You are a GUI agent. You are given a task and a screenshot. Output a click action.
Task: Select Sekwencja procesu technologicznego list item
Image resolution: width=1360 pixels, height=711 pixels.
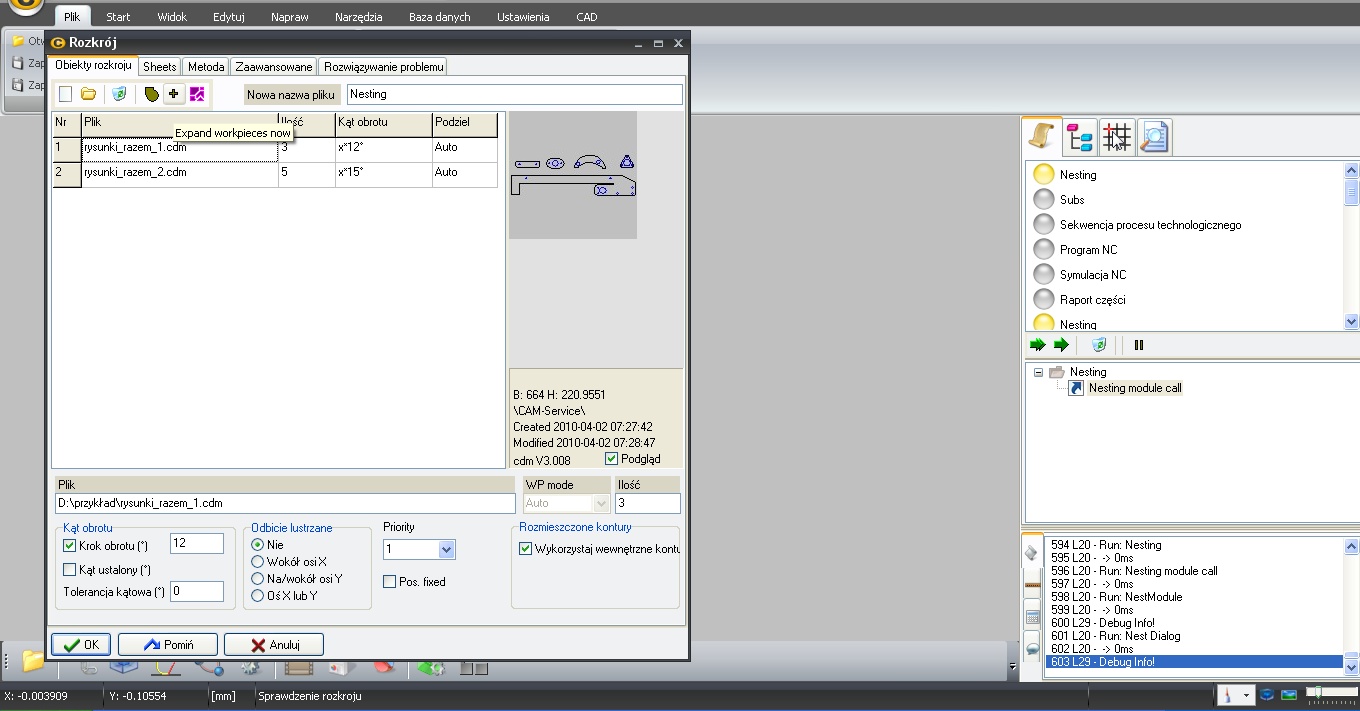pyautogui.click(x=1150, y=225)
